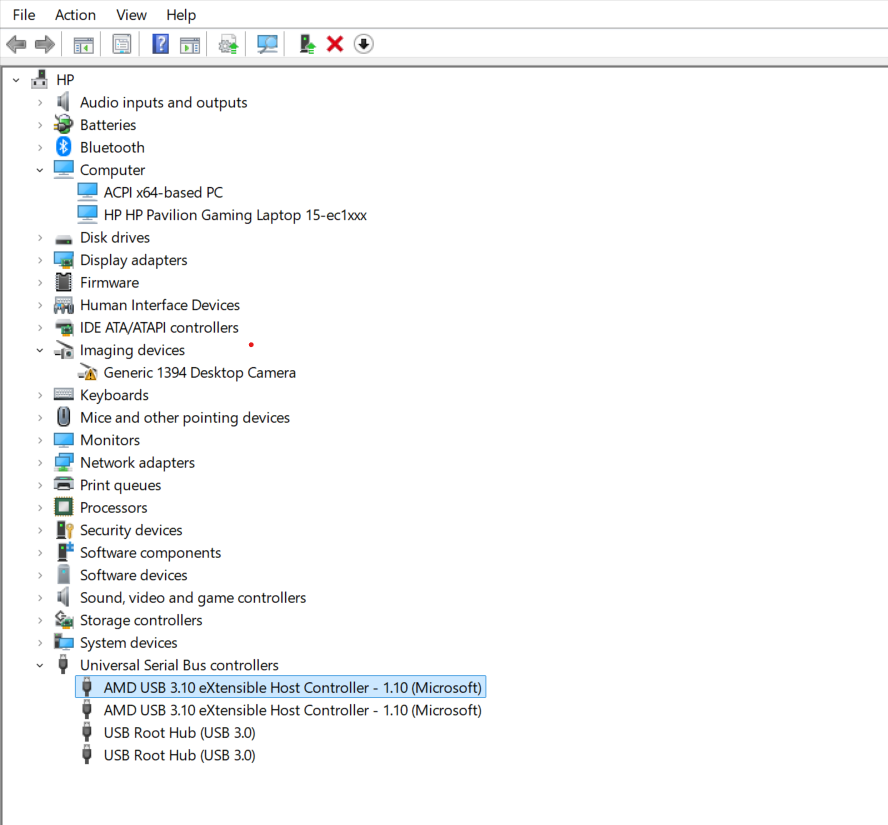Open the Action menu
Viewport: 888px width, 825px height.
point(75,14)
